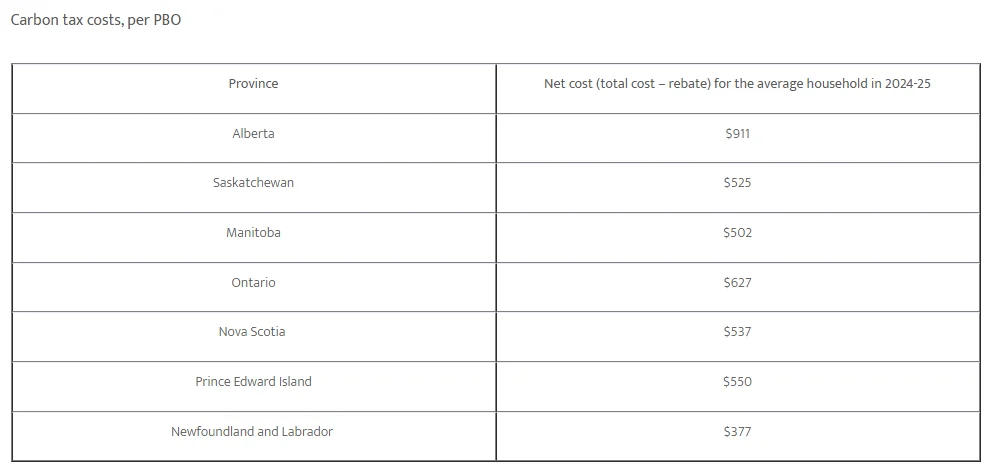Image resolution: width=990 pixels, height=472 pixels.
Task: Click "2024-25" in the column header
Action: click(x=907, y=84)
